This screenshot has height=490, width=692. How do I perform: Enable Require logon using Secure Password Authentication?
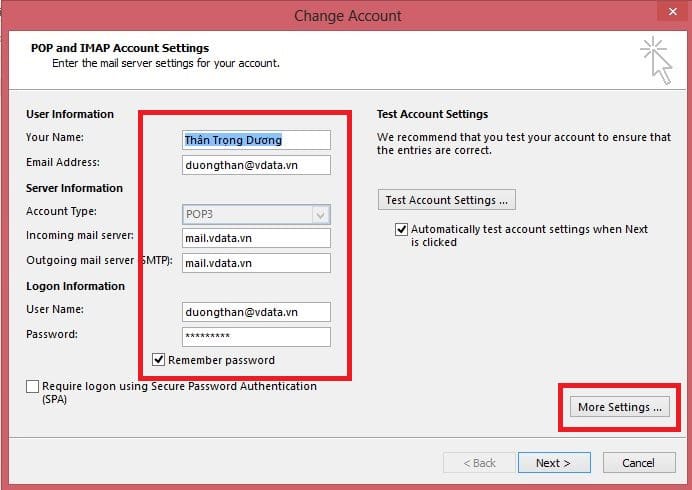coord(33,387)
